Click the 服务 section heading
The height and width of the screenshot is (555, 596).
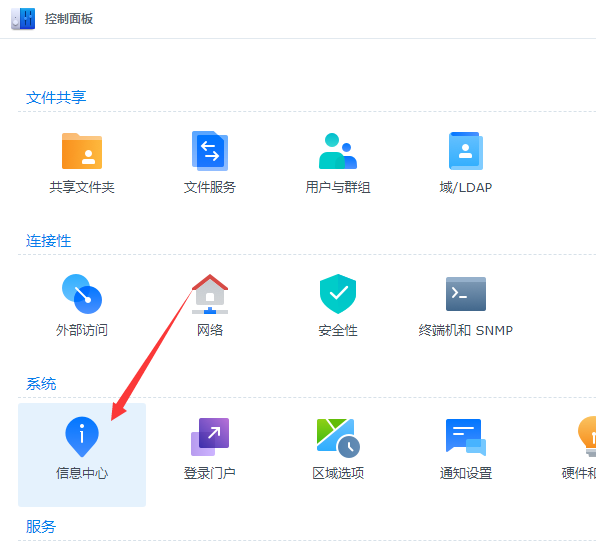tap(41, 526)
